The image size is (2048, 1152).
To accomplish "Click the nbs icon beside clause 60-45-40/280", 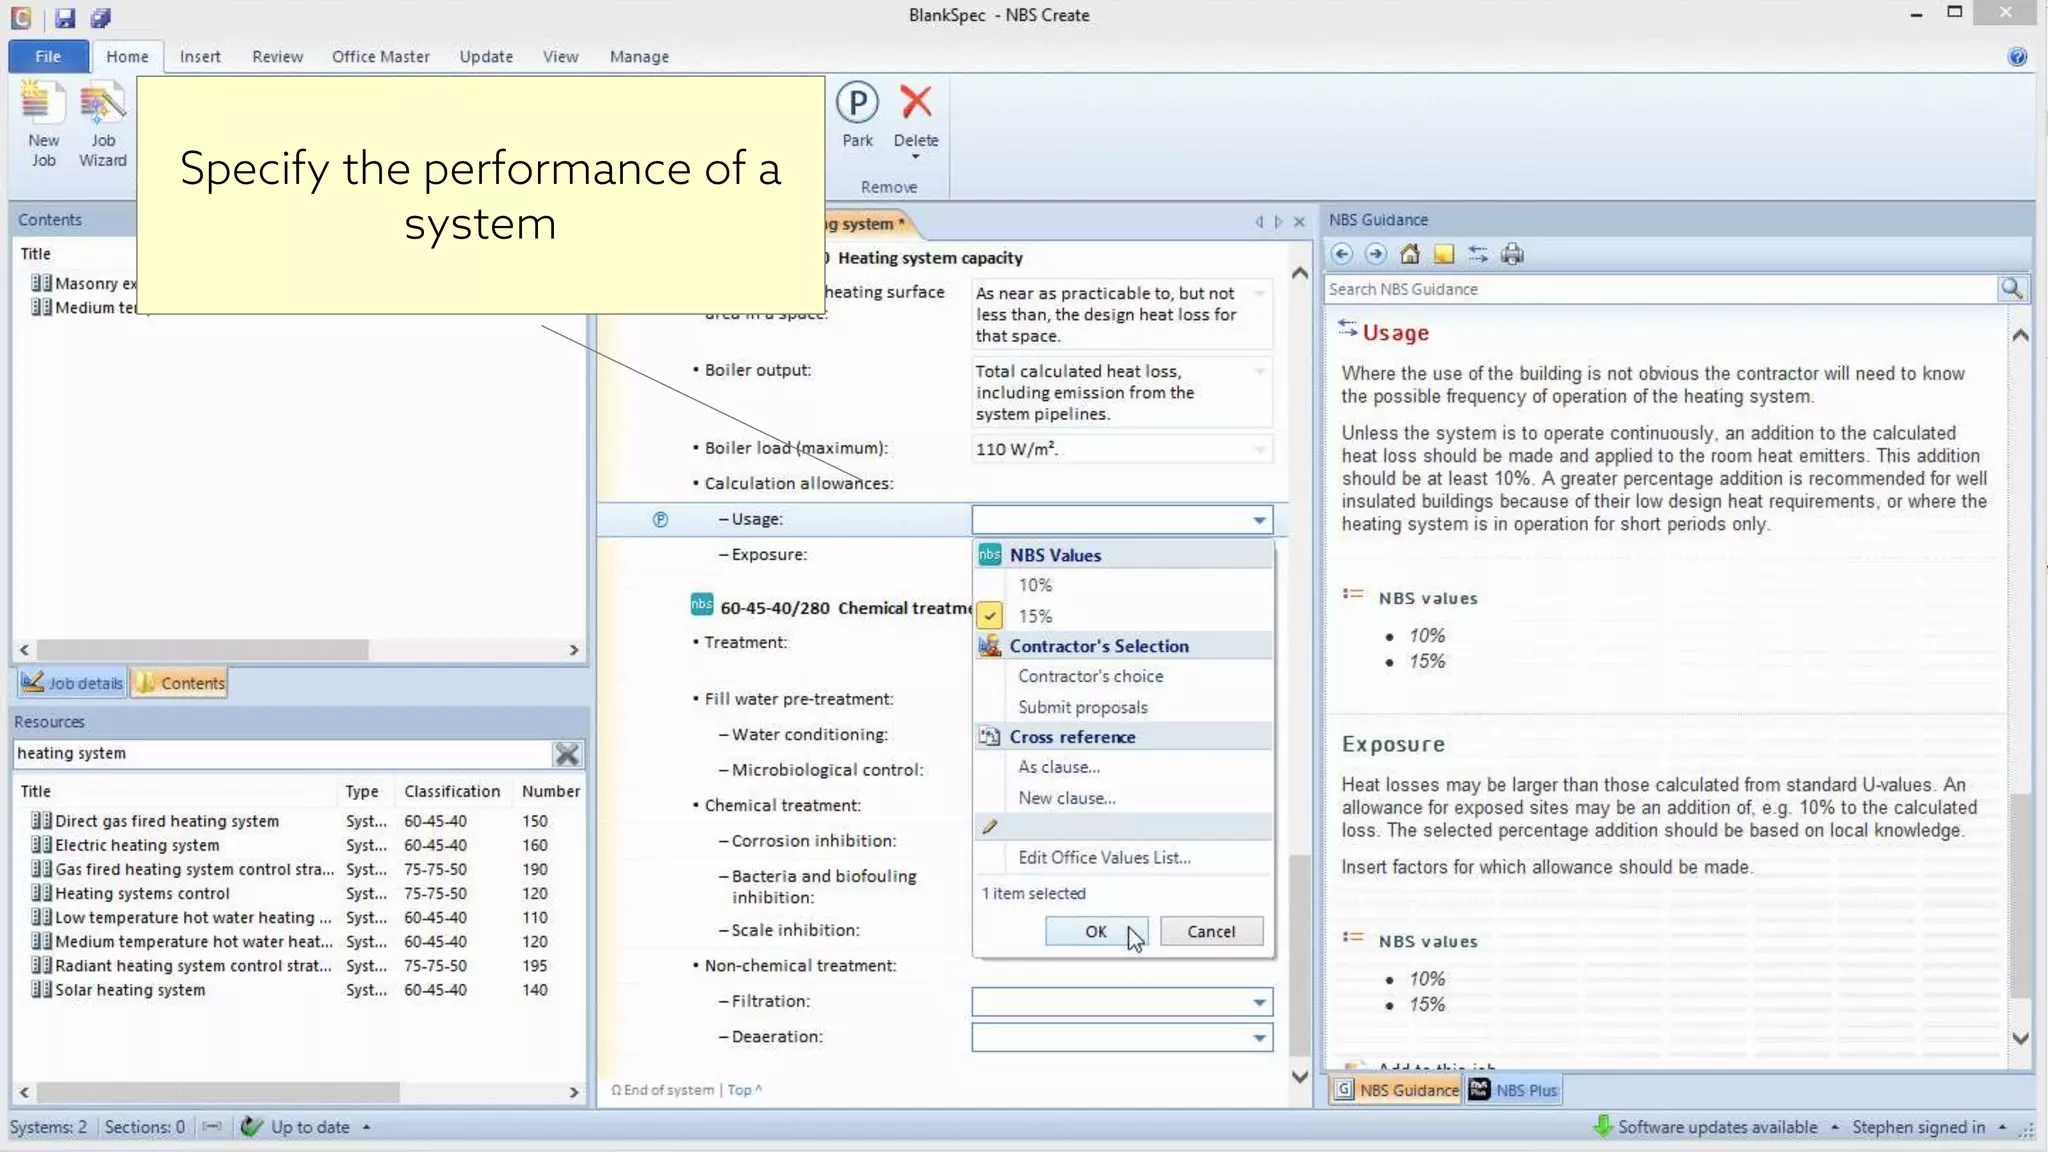I will [702, 605].
